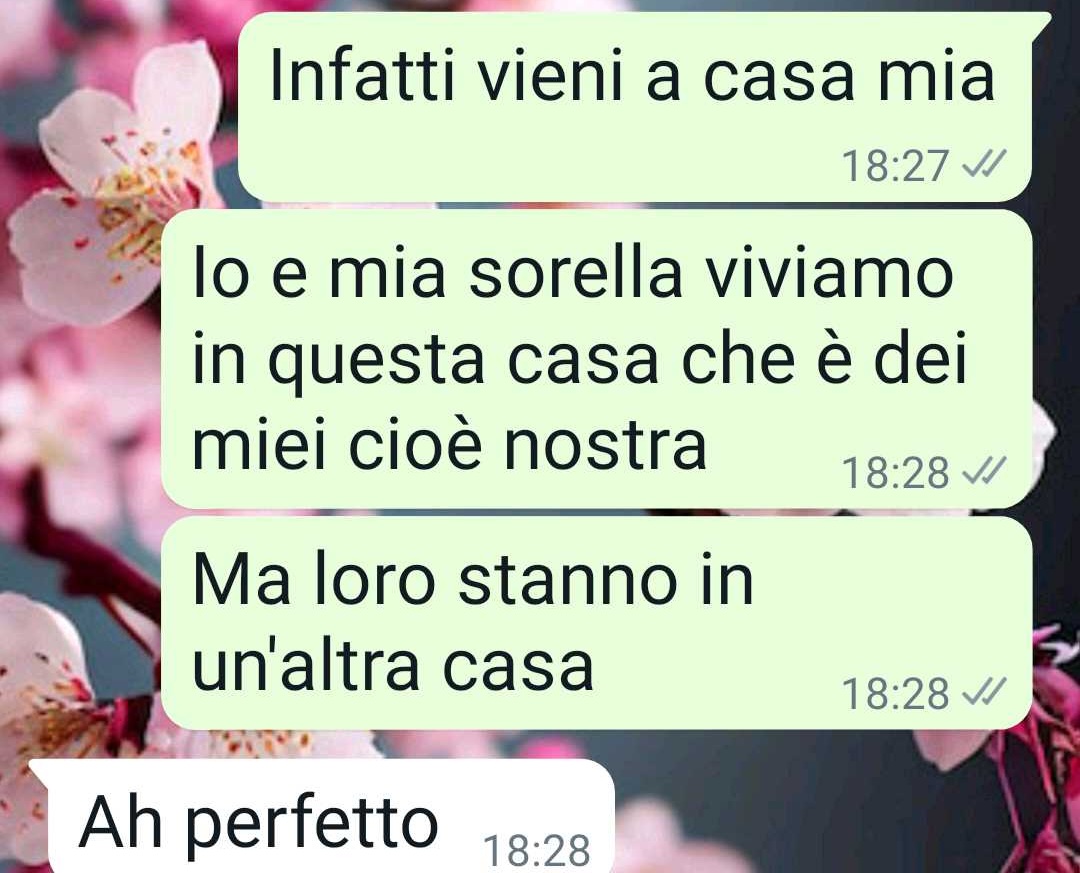This screenshot has height=873, width=1080.
Task: Click the words 'miei cioè nostra'
Action: click(x=449, y=444)
